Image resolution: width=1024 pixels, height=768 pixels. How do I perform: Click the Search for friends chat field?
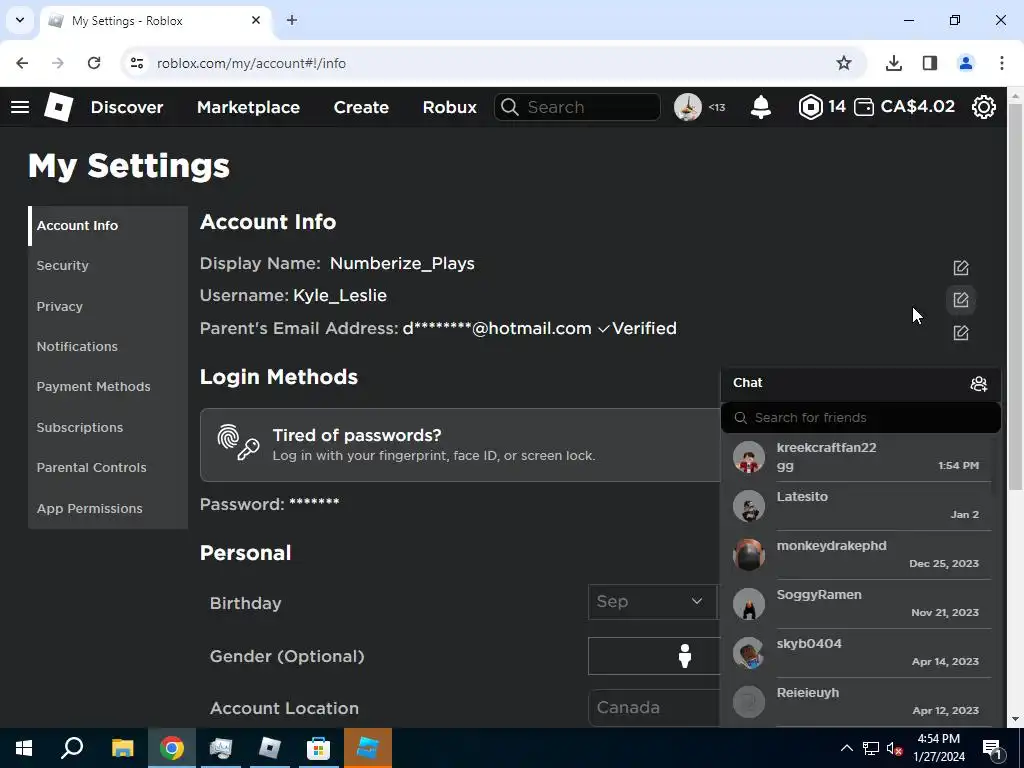[861, 418]
